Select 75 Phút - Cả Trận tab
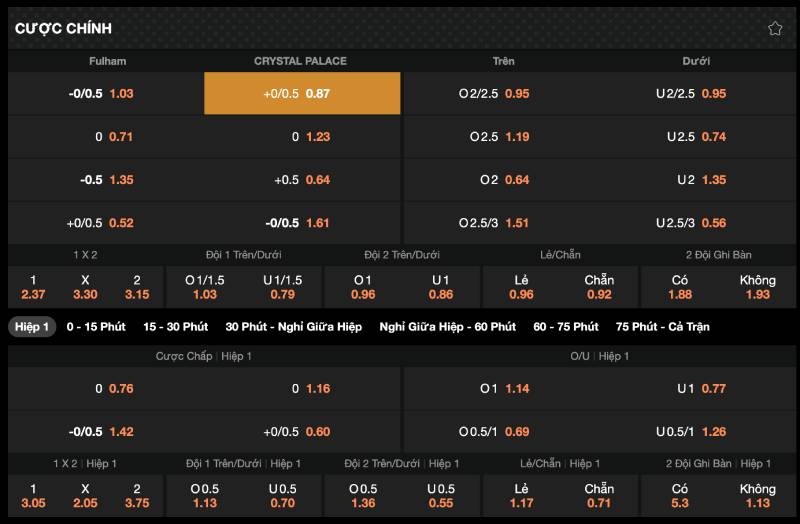Viewport: 800px width, 524px height. point(662,327)
